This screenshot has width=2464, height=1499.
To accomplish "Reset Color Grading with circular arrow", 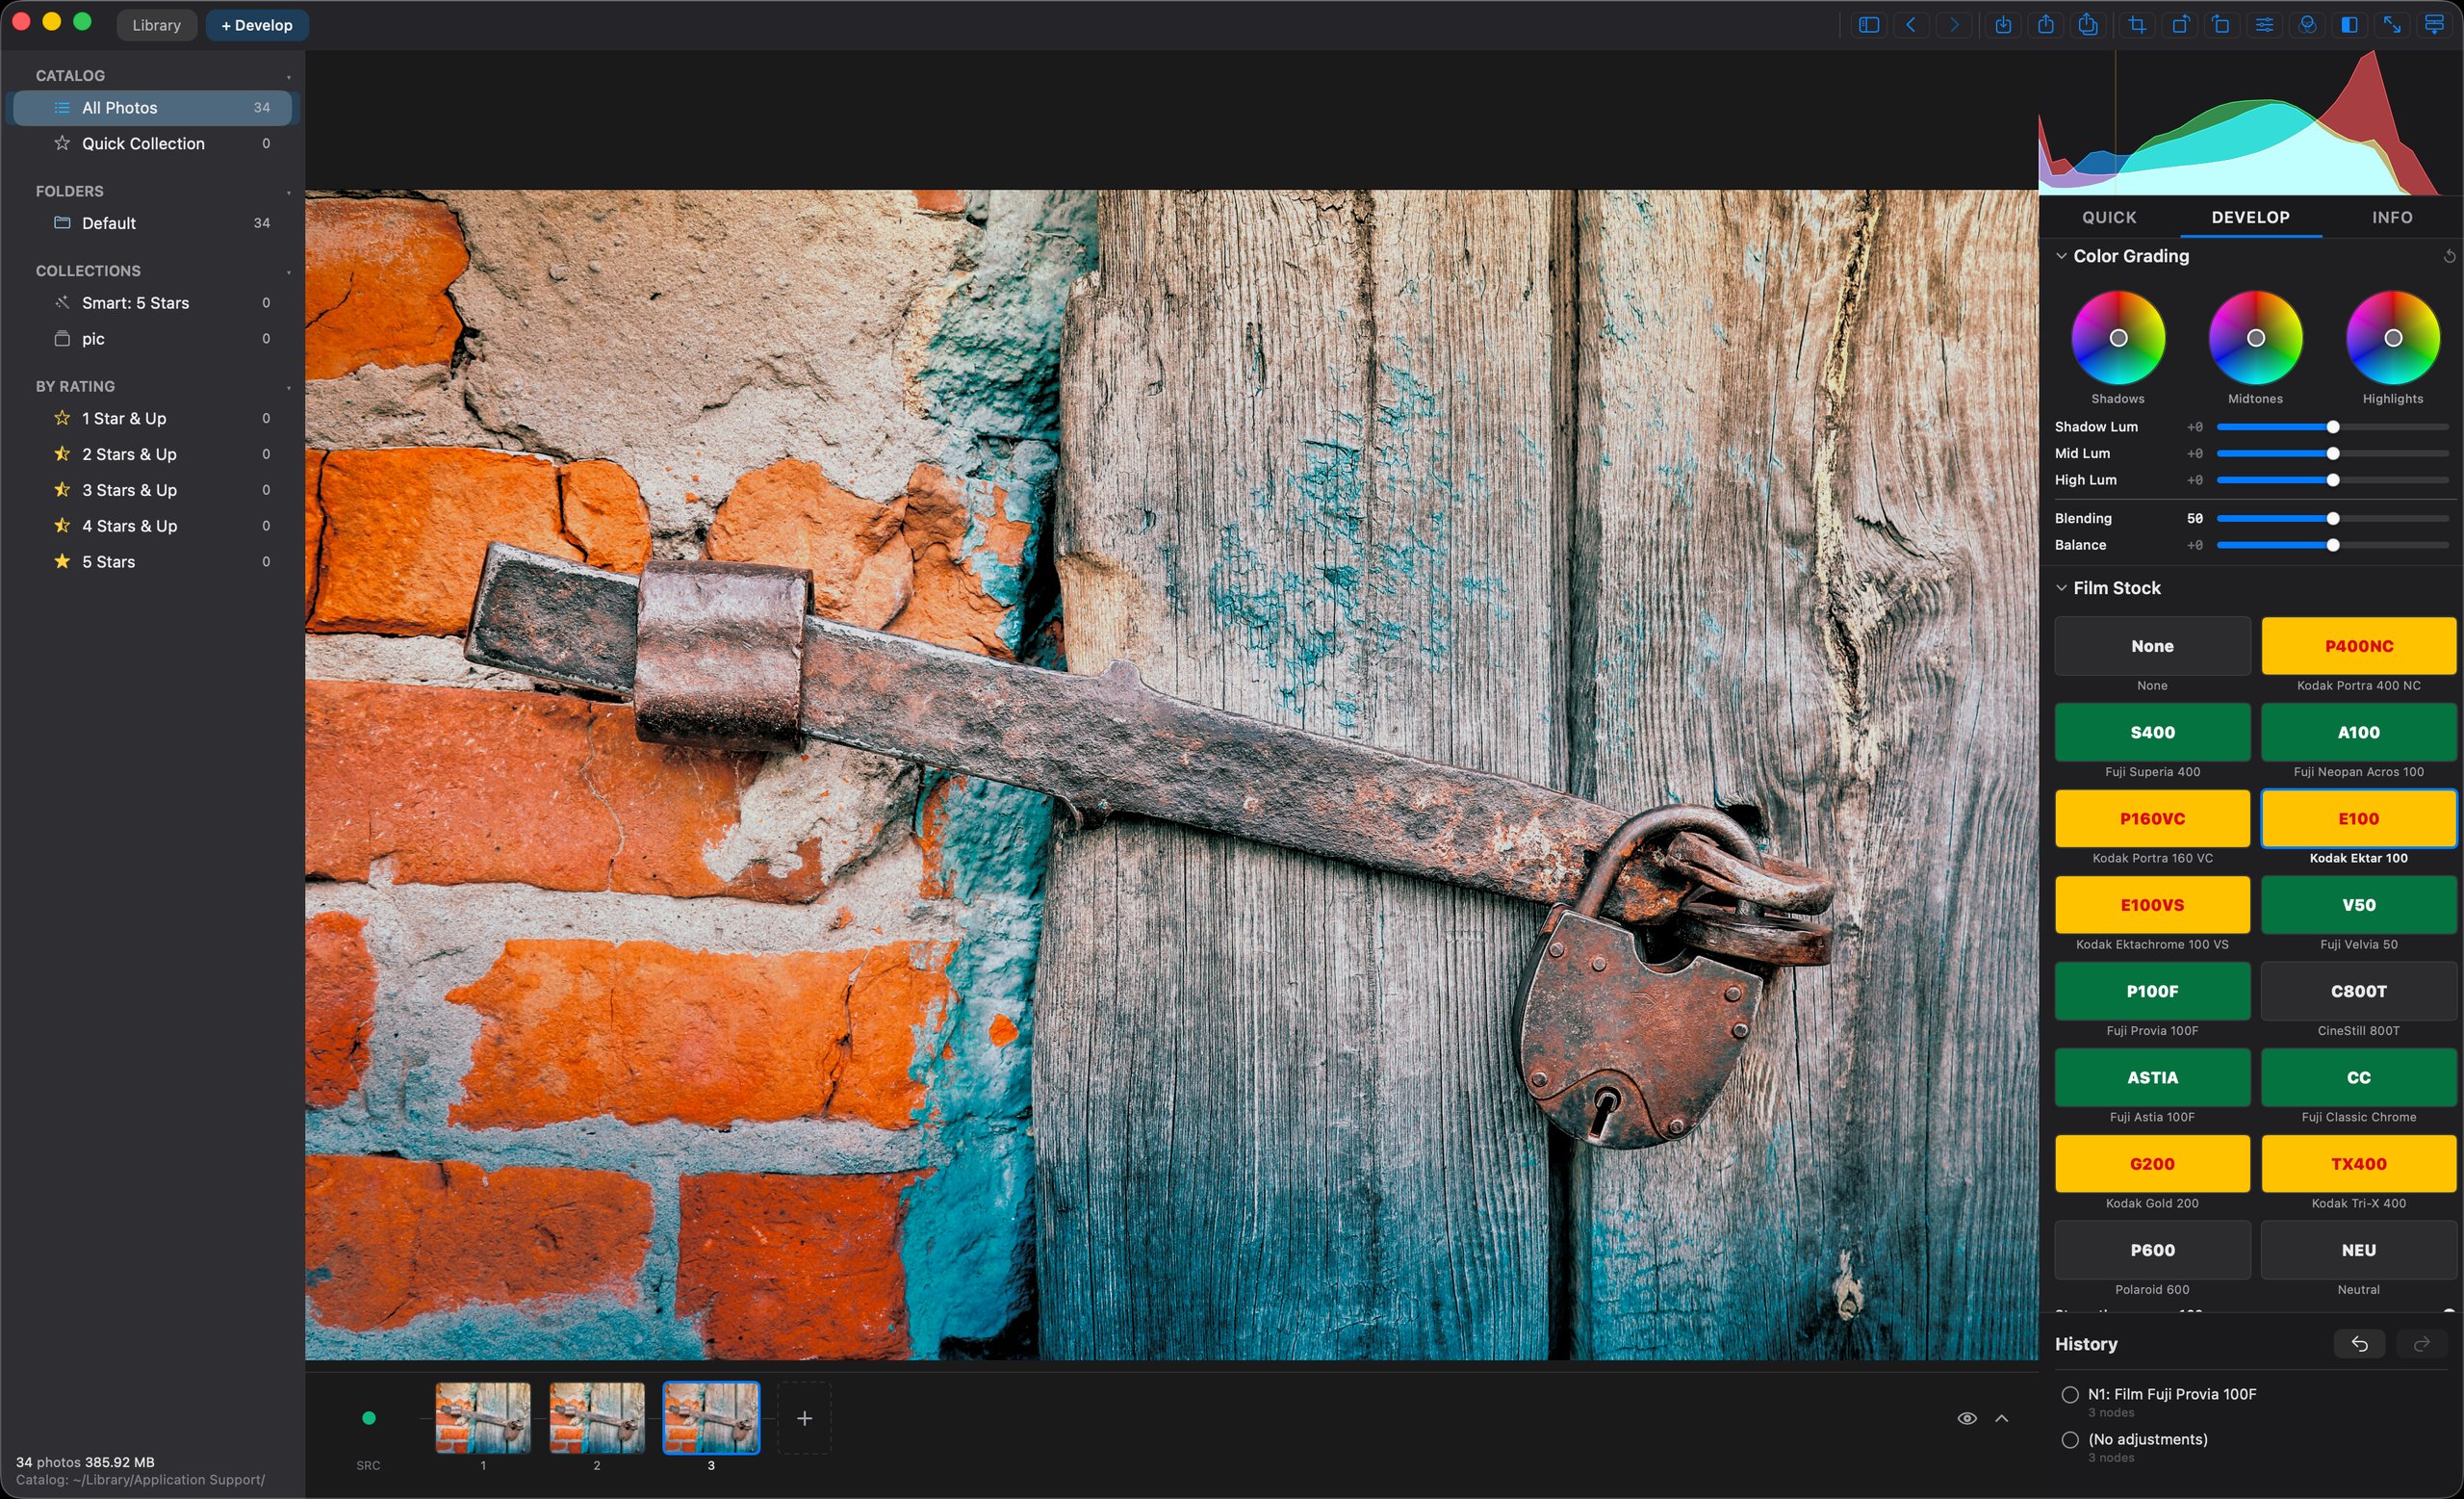I will (x=2449, y=256).
